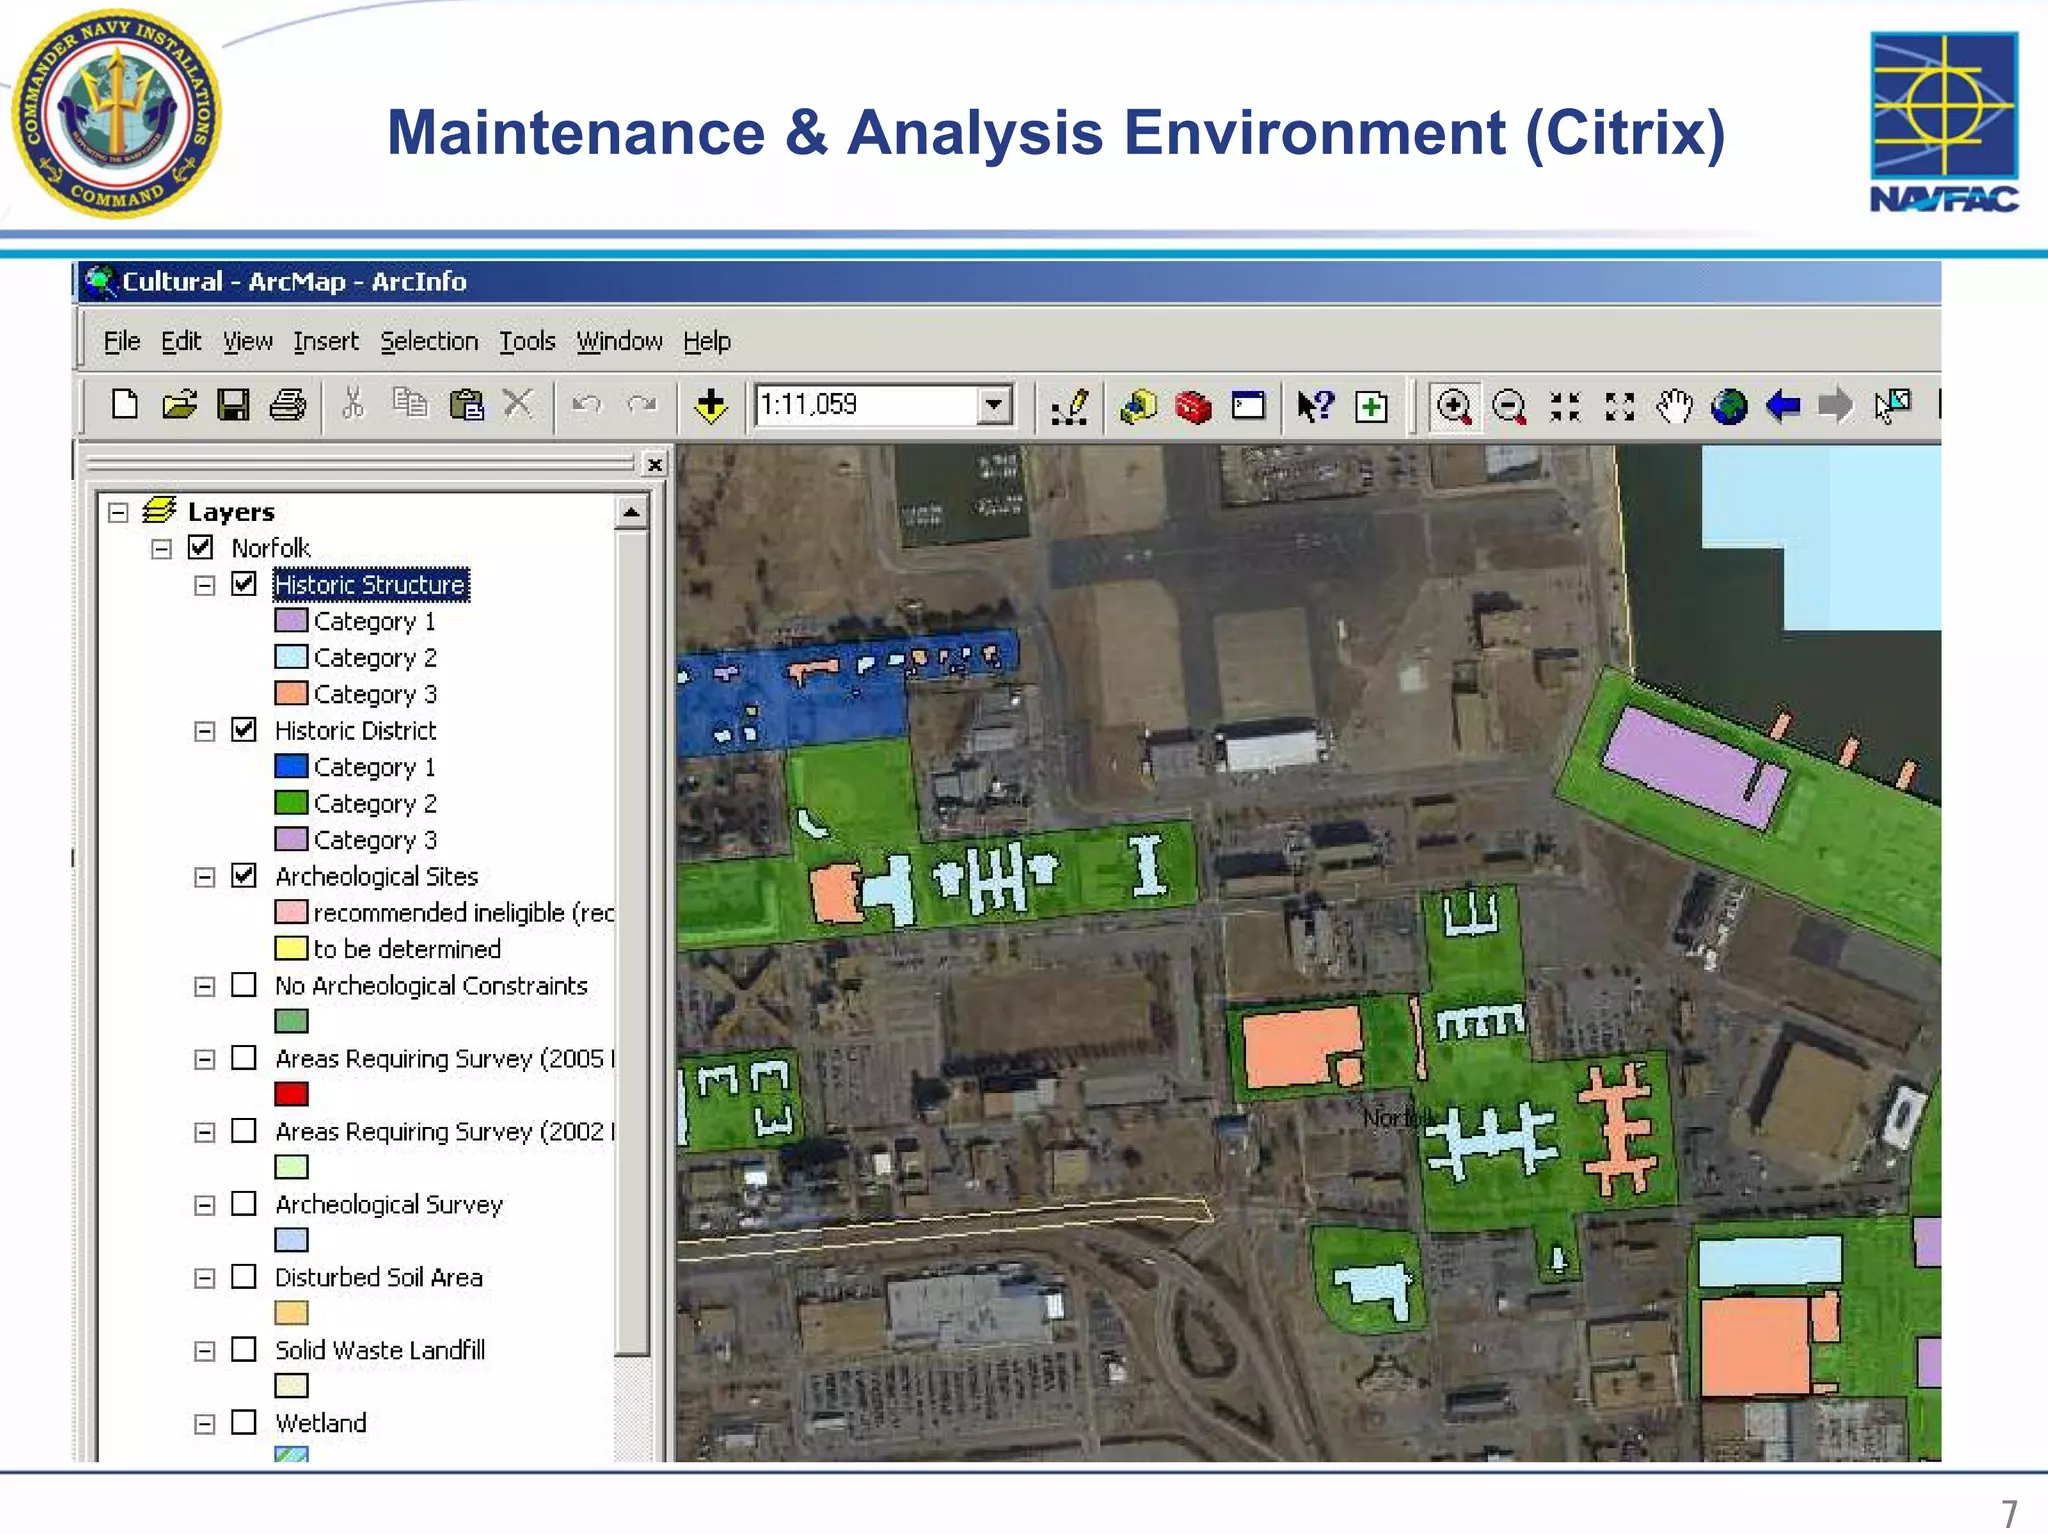Copy the selected element
This screenshot has height=1534, width=2048.
409,403
